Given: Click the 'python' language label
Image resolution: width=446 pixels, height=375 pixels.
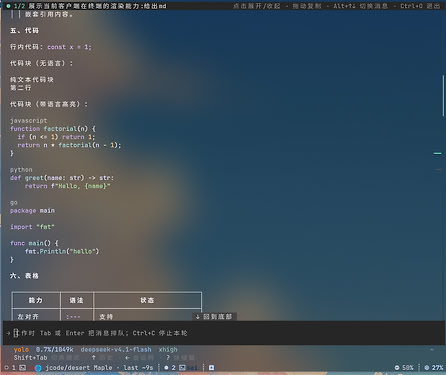Looking at the screenshot, I should [21, 170].
